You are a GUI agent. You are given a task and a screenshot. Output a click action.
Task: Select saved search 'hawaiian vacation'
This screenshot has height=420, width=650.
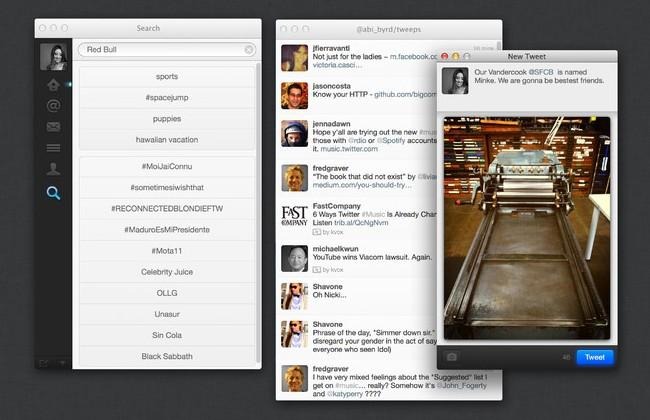tap(167, 140)
